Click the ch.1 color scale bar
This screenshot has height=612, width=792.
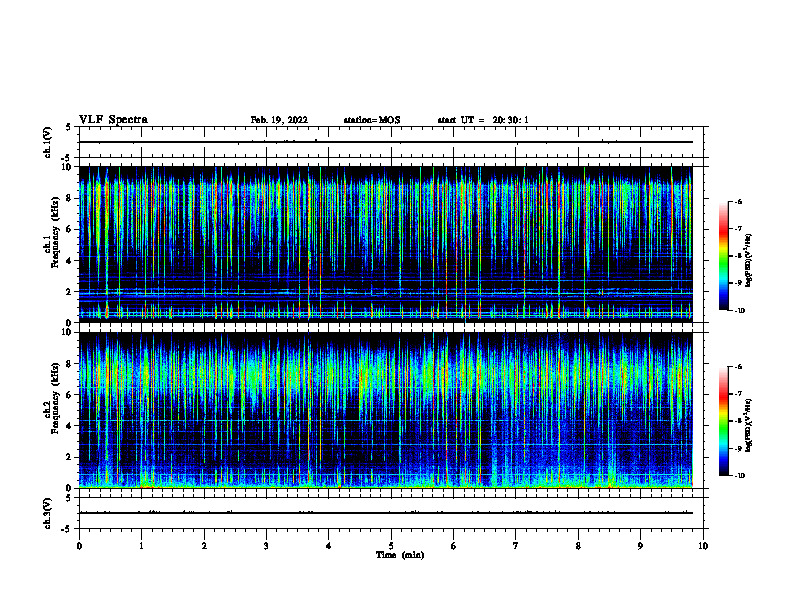pyautogui.click(x=723, y=256)
